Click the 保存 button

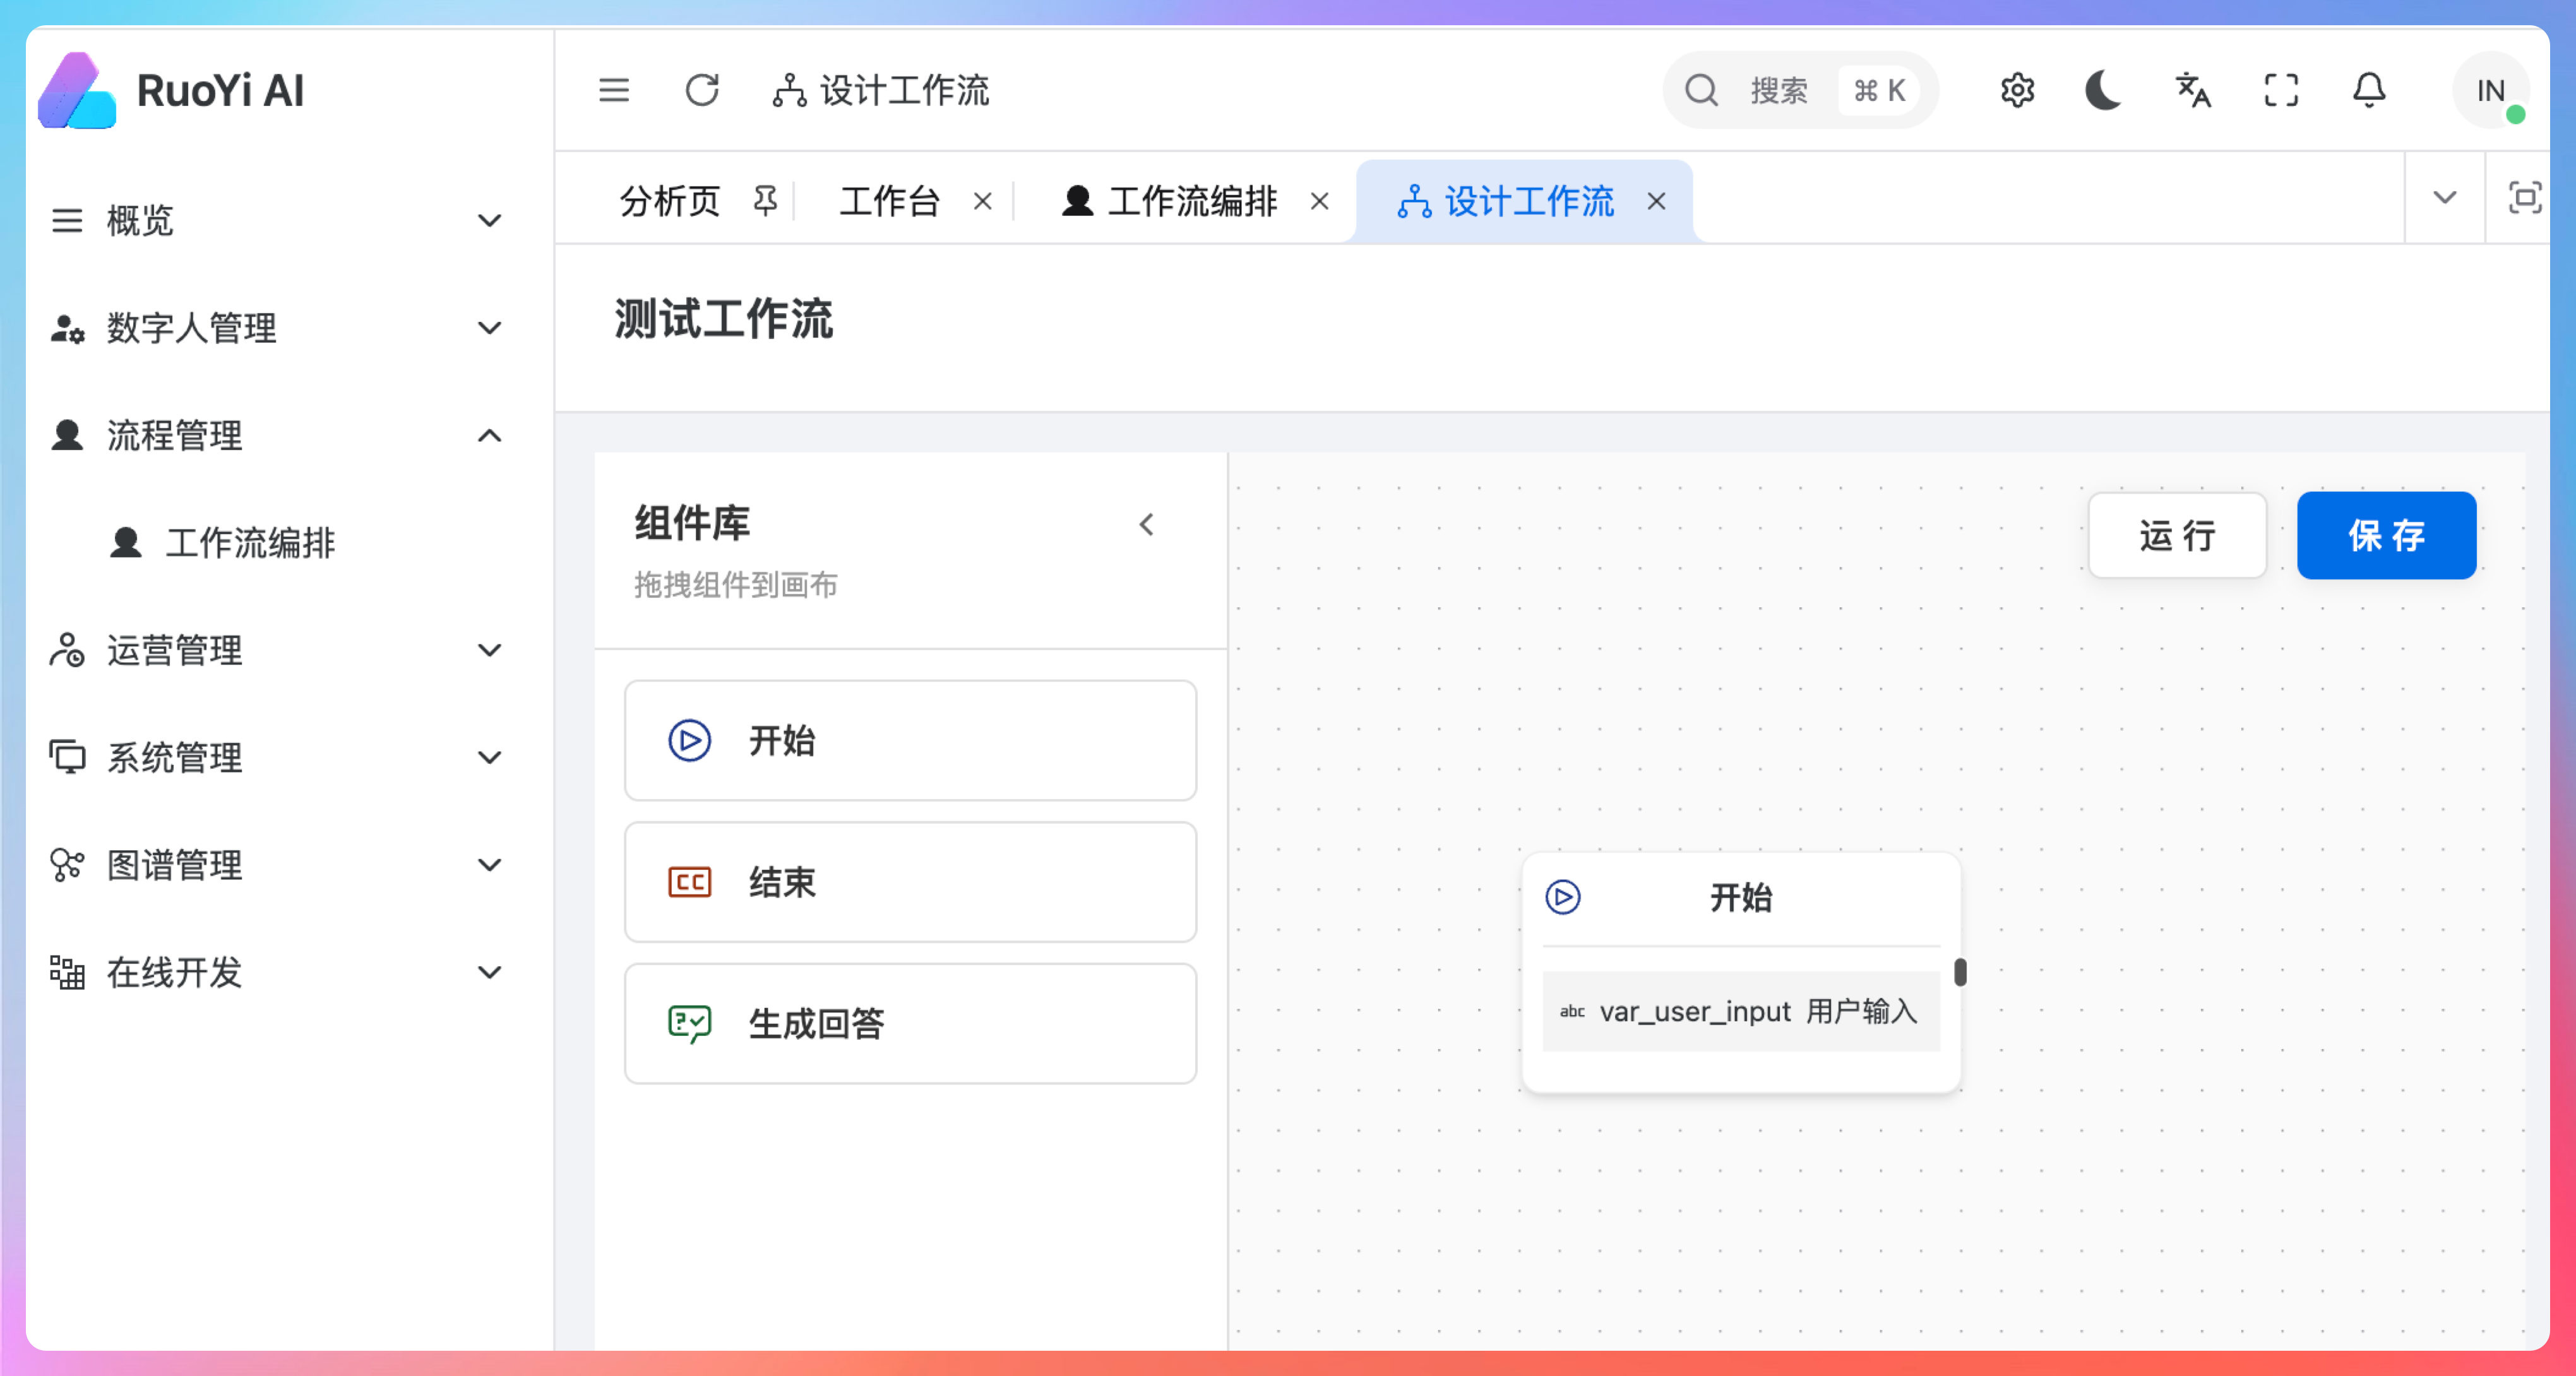point(2386,536)
